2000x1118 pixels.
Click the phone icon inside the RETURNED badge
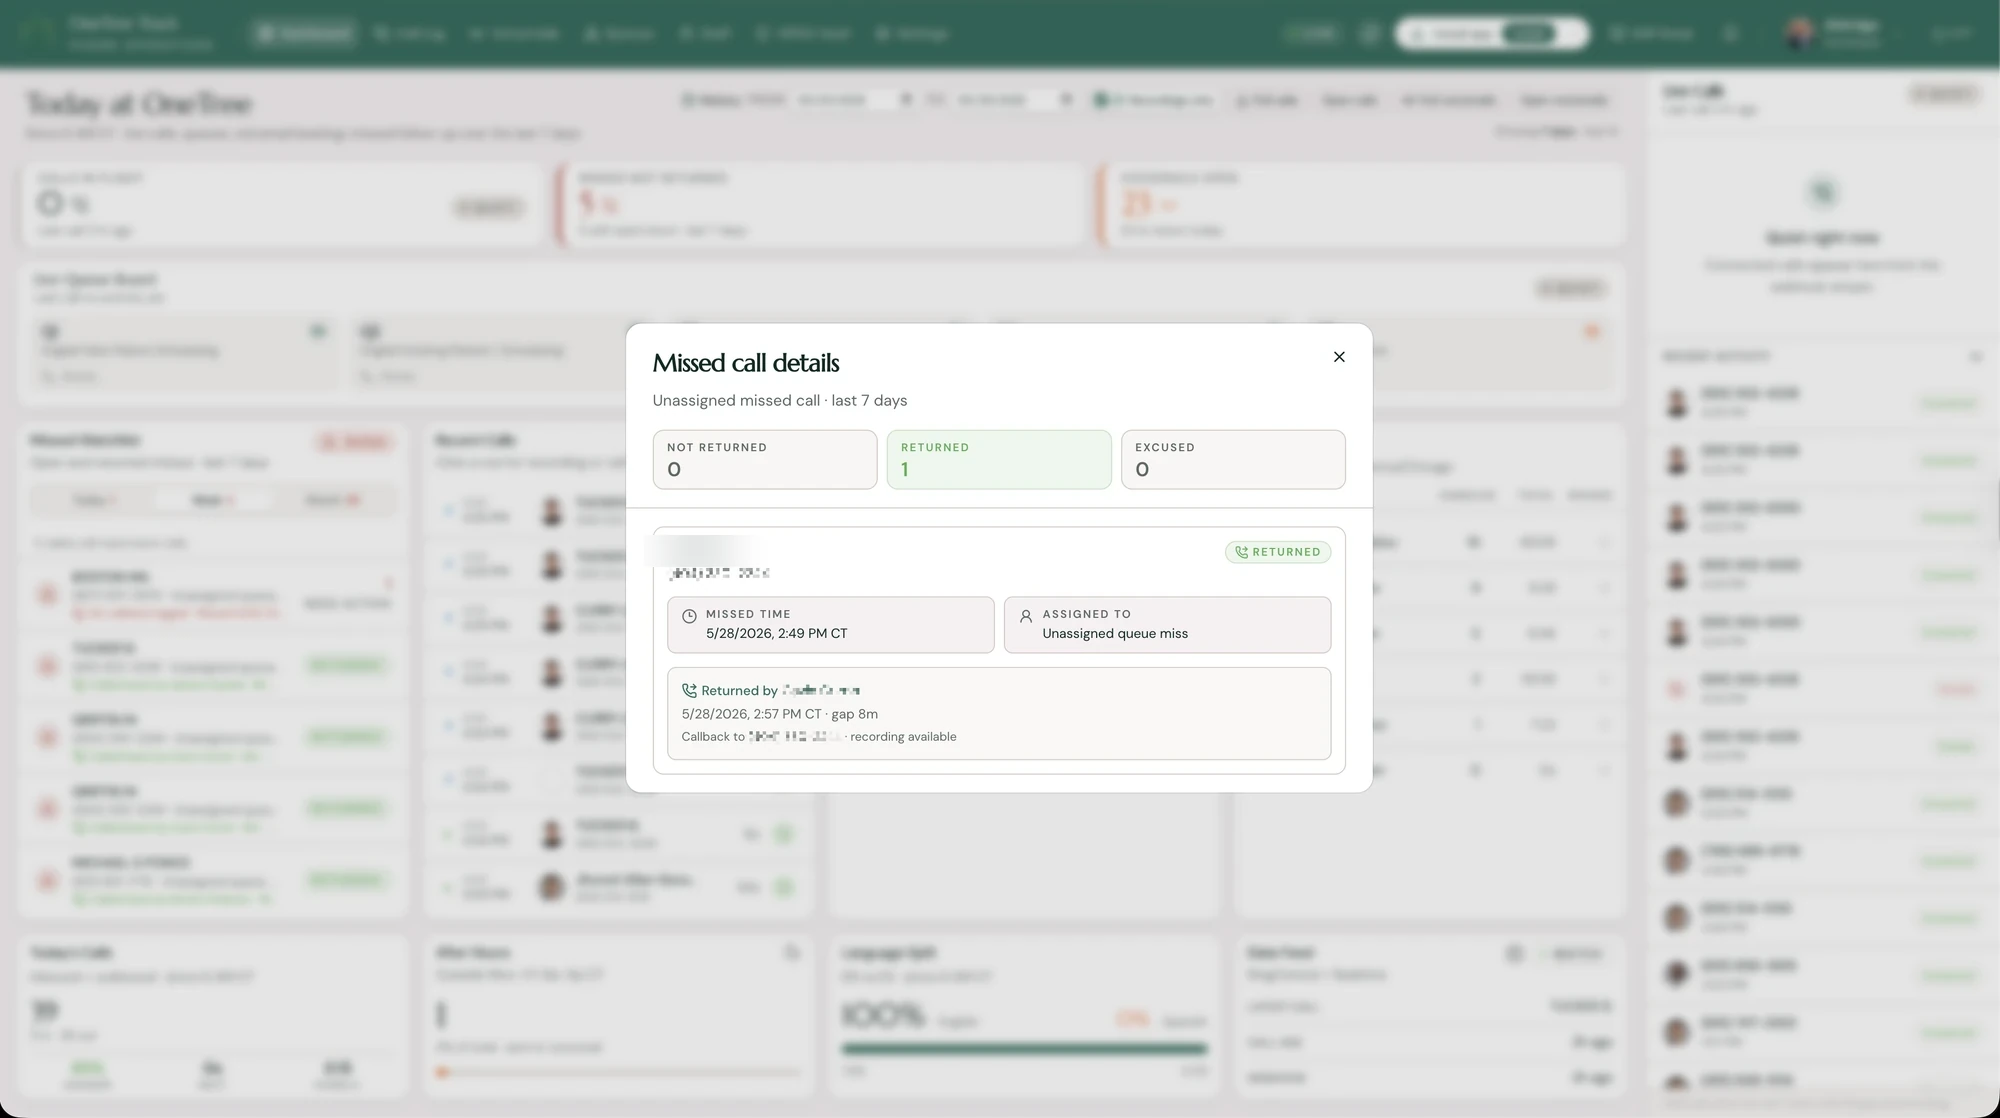1241,552
